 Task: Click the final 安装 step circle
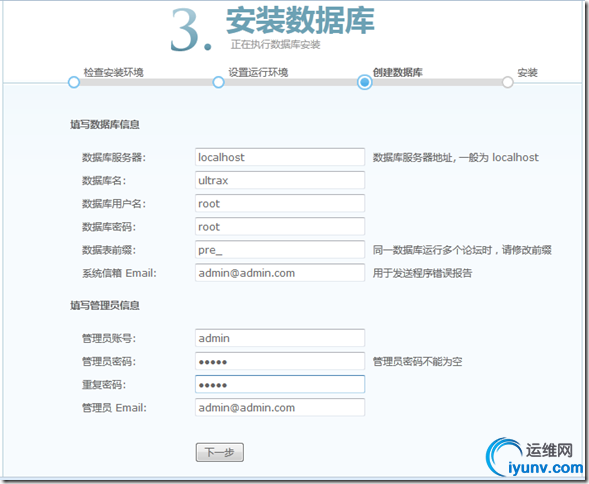click(x=507, y=82)
